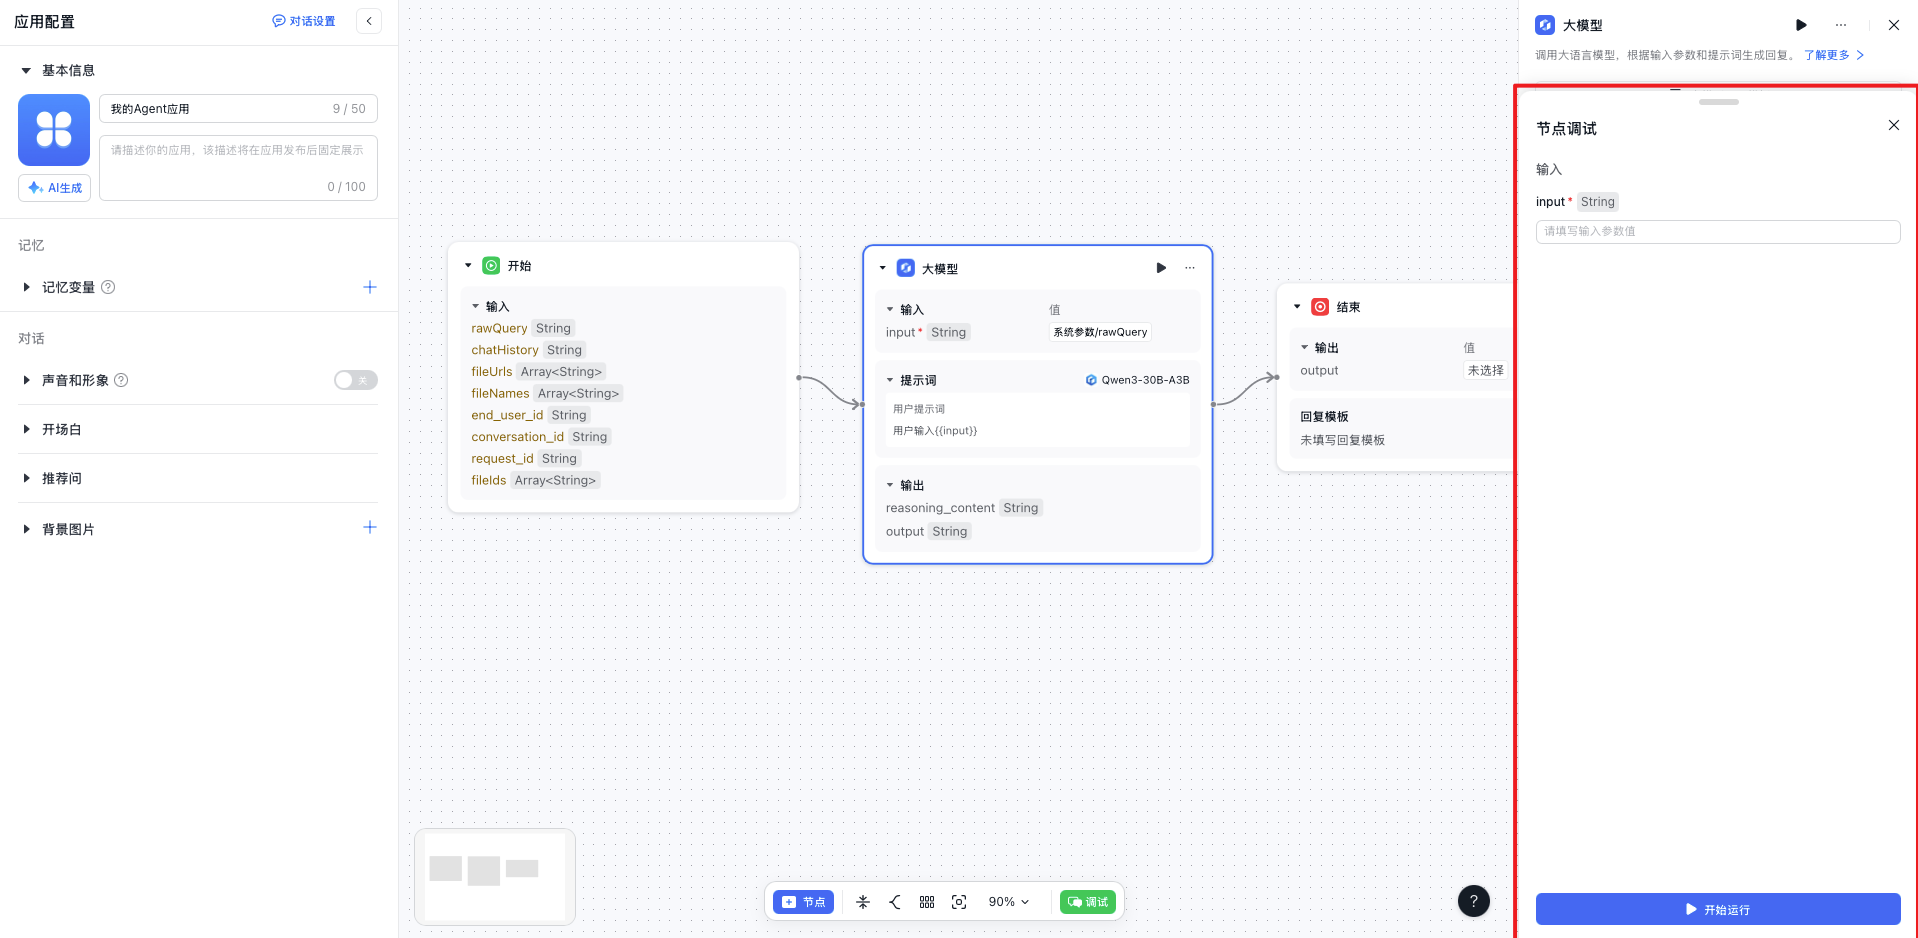Open the 90% zoom level dropdown
Screen dimensions: 1918x938
pos(1009,902)
